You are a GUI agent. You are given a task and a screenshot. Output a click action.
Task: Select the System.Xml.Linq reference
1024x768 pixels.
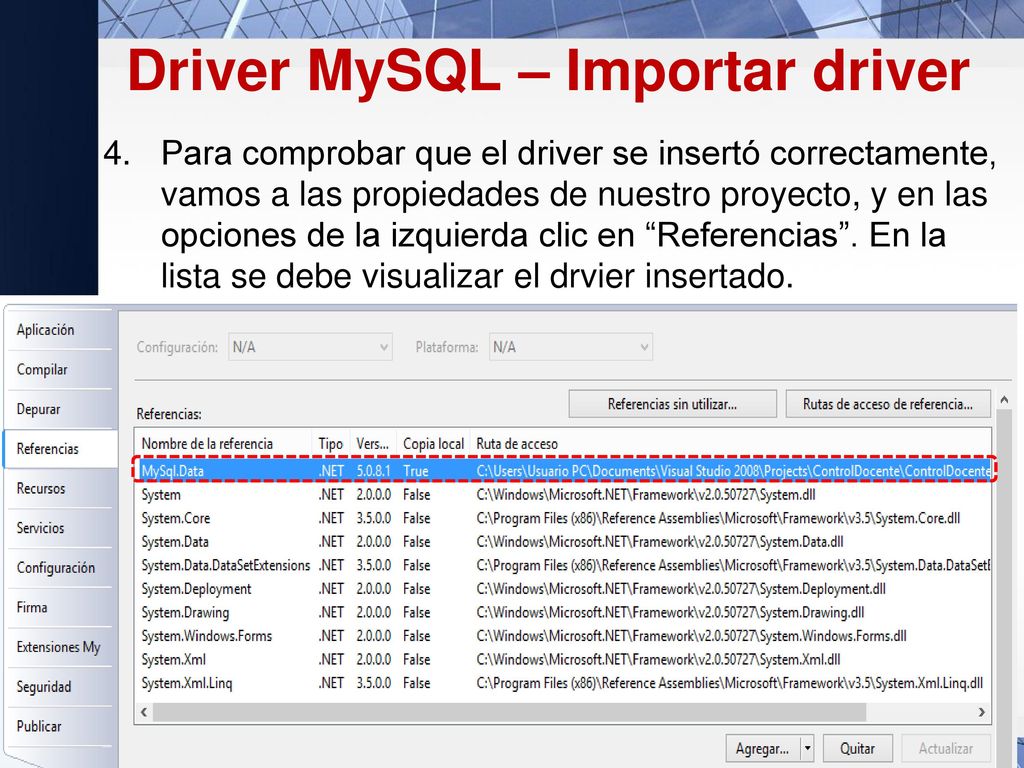click(x=563, y=682)
